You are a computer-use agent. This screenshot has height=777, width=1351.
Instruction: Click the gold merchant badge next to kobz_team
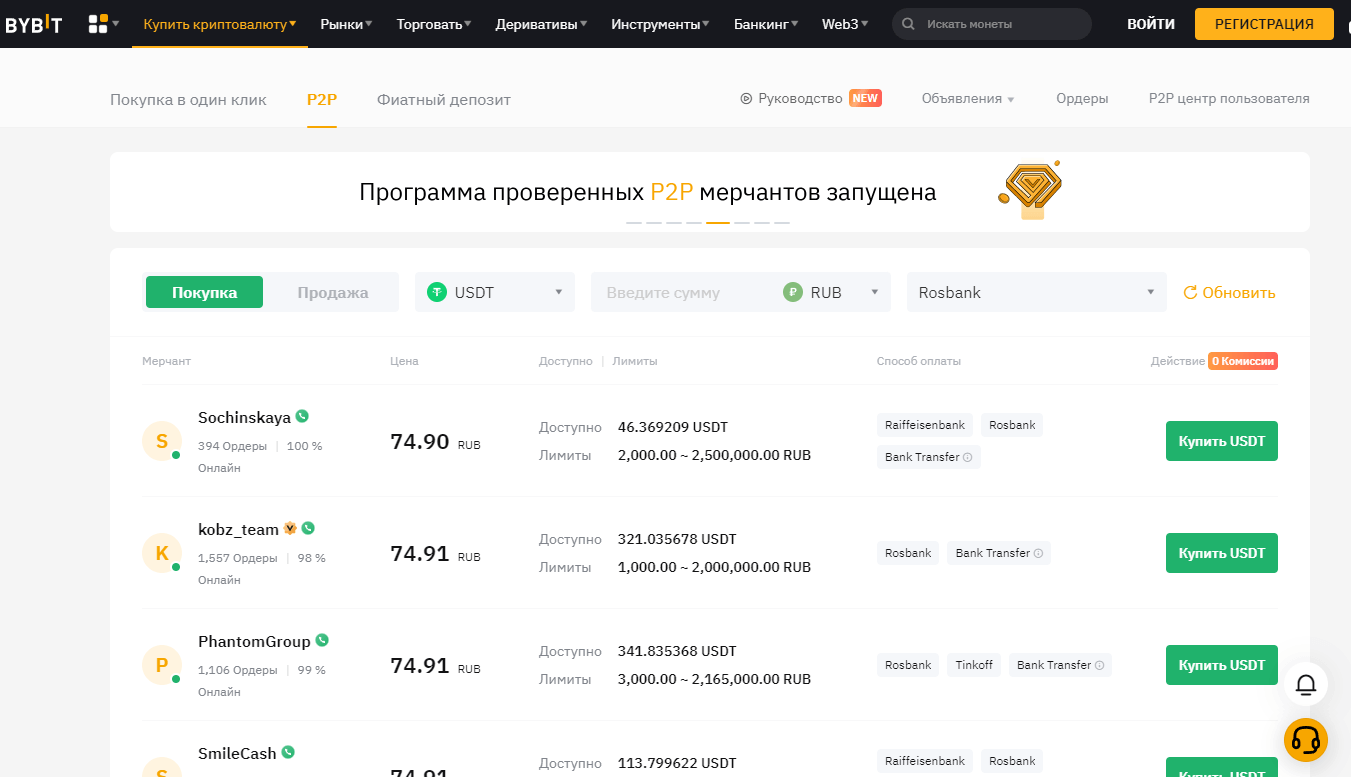click(x=290, y=528)
